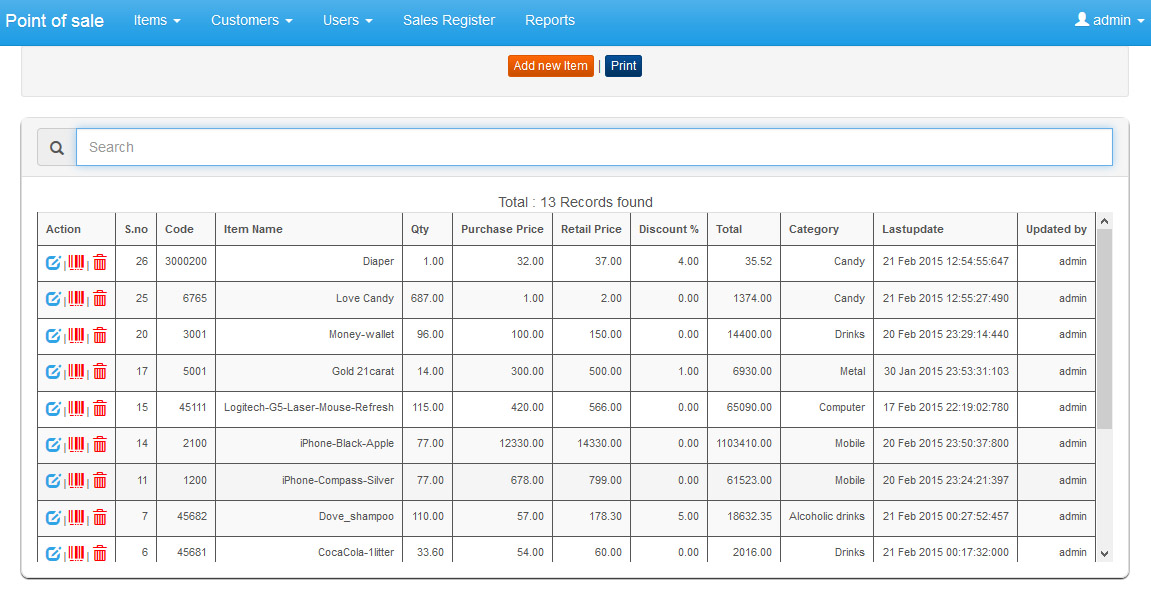Image resolution: width=1151 pixels, height=594 pixels.
Task: Barcode icon for Logitech mouse row
Action: click(76, 408)
